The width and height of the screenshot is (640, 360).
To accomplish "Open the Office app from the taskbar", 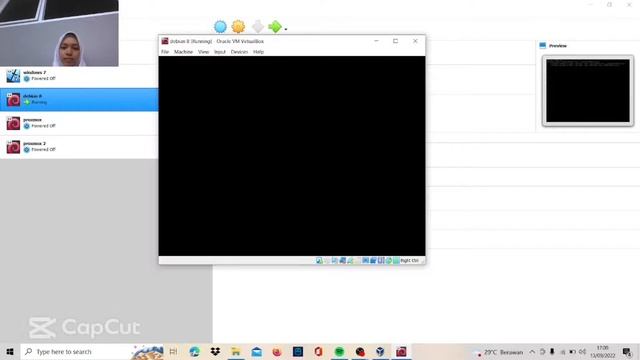I will pyautogui.click(x=318, y=351).
